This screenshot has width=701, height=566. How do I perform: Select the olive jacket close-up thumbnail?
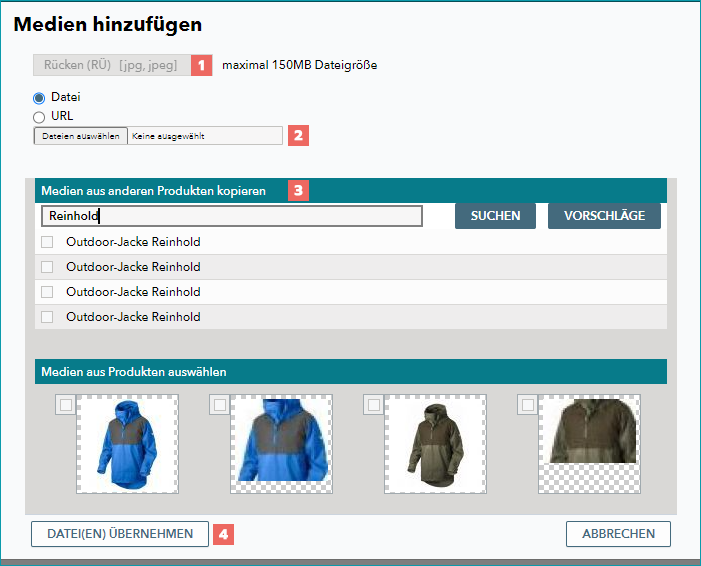tap(589, 444)
